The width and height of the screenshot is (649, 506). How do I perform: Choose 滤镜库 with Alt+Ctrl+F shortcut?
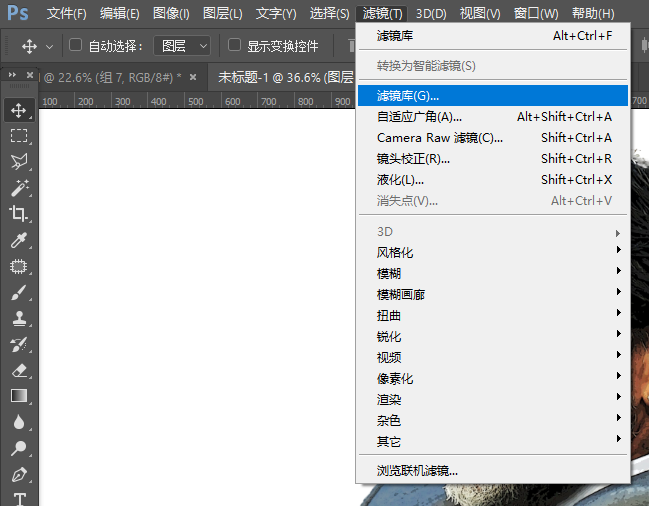pyautogui.click(x=493, y=36)
